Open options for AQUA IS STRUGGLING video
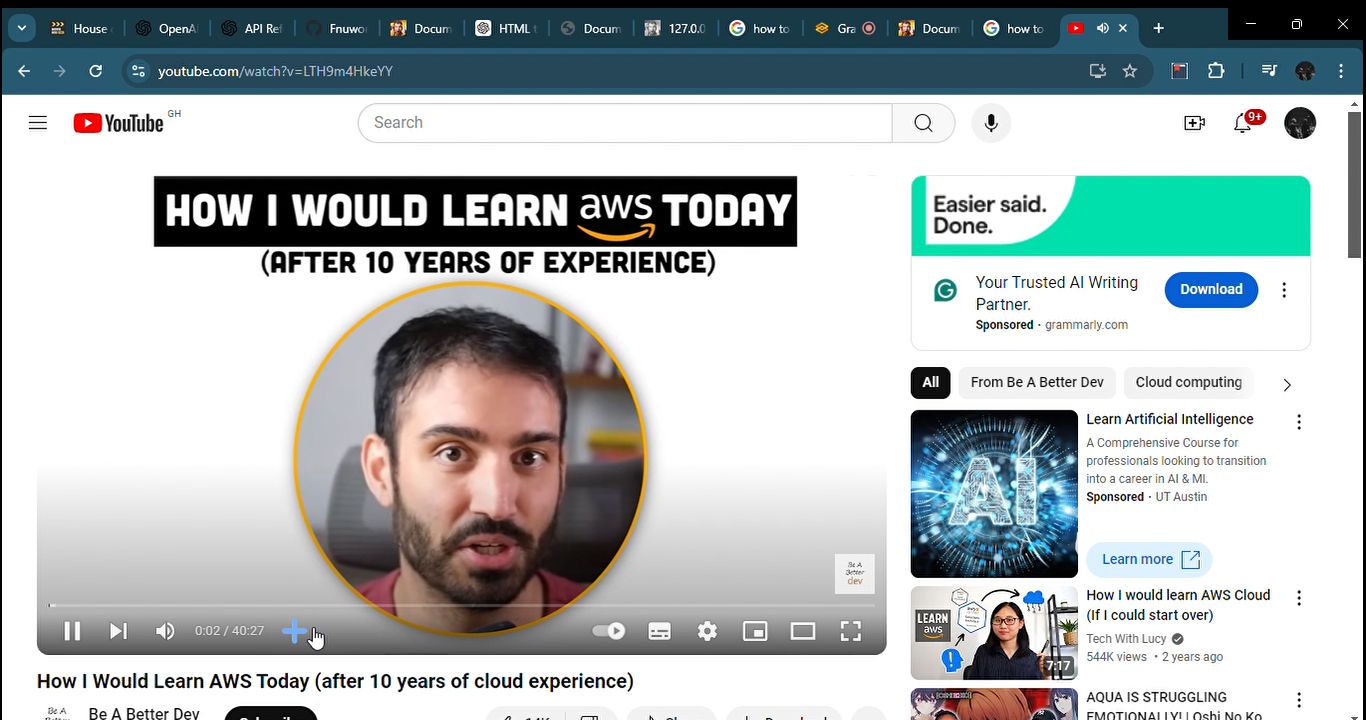The width and height of the screenshot is (1366, 720). tap(1299, 700)
